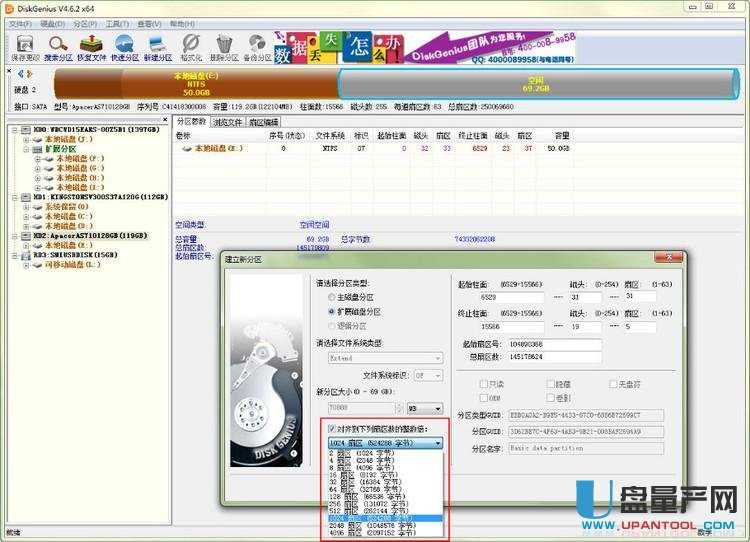Open the 工具(T) menu
The height and width of the screenshot is (542, 750).
click(x=117, y=23)
